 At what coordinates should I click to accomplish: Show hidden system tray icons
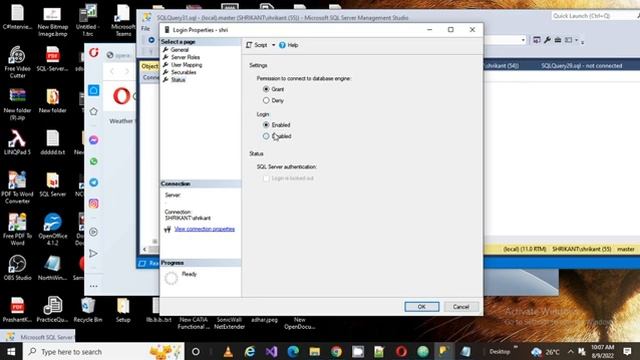click(x=570, y=352)
